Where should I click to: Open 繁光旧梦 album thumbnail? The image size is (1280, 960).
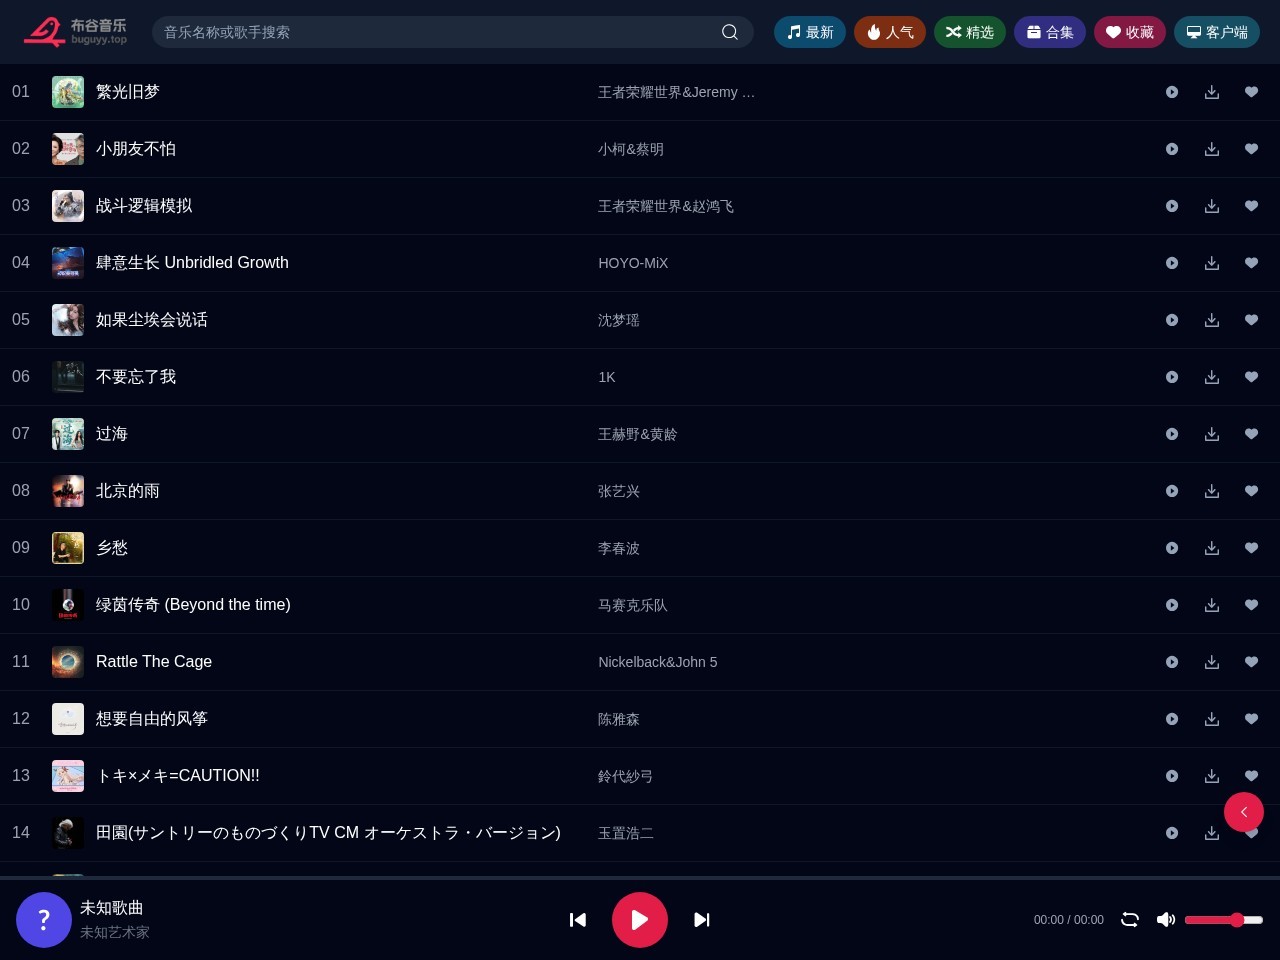[x=68, y=92]
